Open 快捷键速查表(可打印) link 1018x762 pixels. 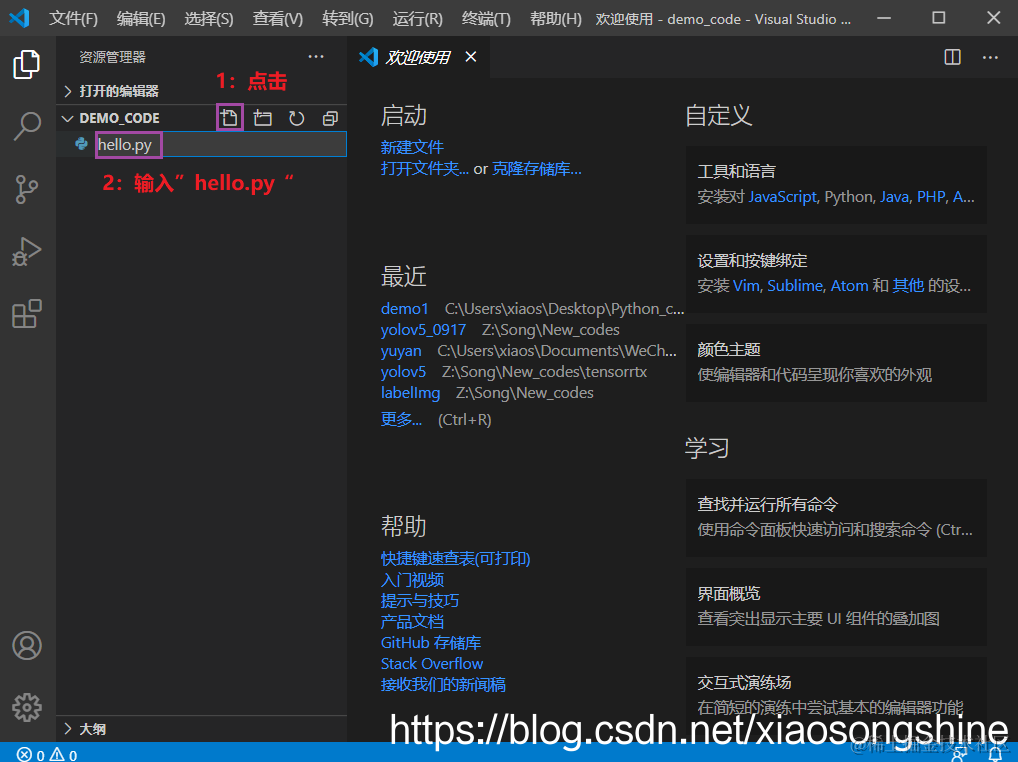click(456, 559)
